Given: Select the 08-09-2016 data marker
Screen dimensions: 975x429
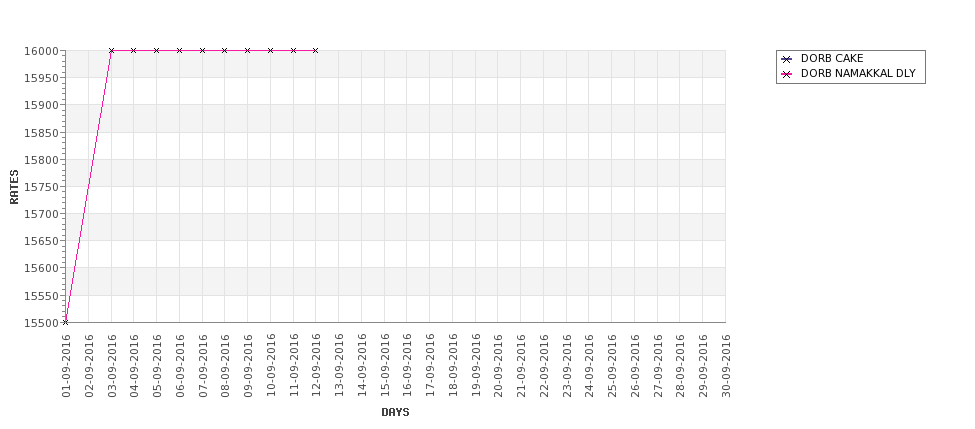Looking at the screenshot, I should tap(224, 50).
